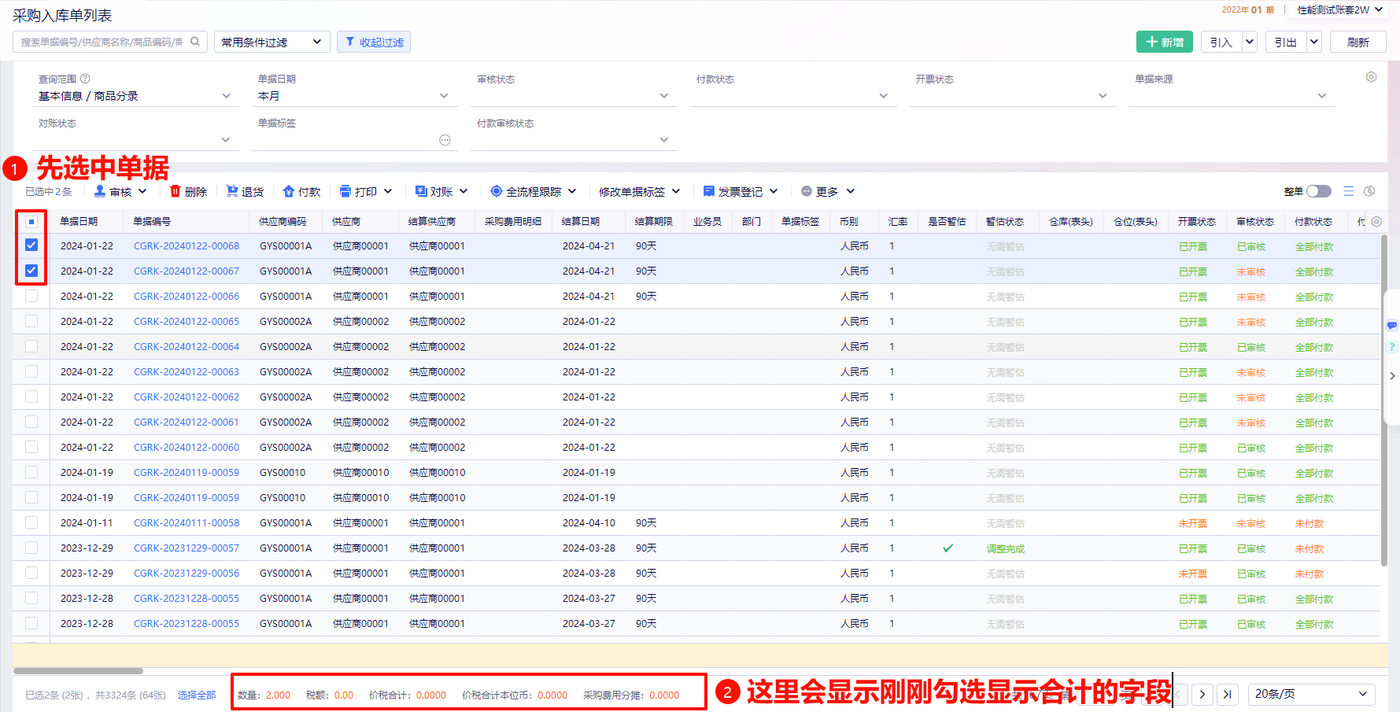Image resolution: width=1400 pixels, height=712 pixels.
Task: Open the chat bubble side icon
Action: tap(1391, 326)
